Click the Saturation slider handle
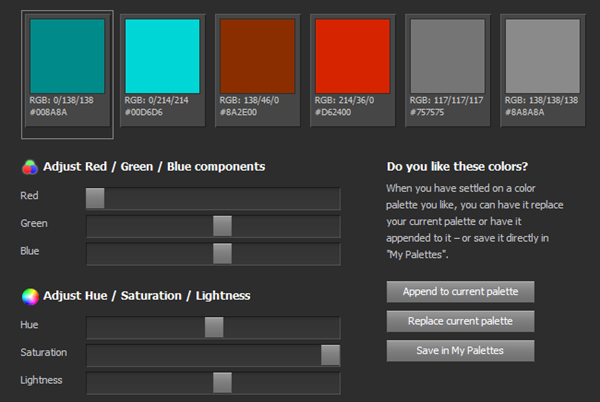Image resolution: width=600 pixels, height=402 pixels. [x=331, y=355]
